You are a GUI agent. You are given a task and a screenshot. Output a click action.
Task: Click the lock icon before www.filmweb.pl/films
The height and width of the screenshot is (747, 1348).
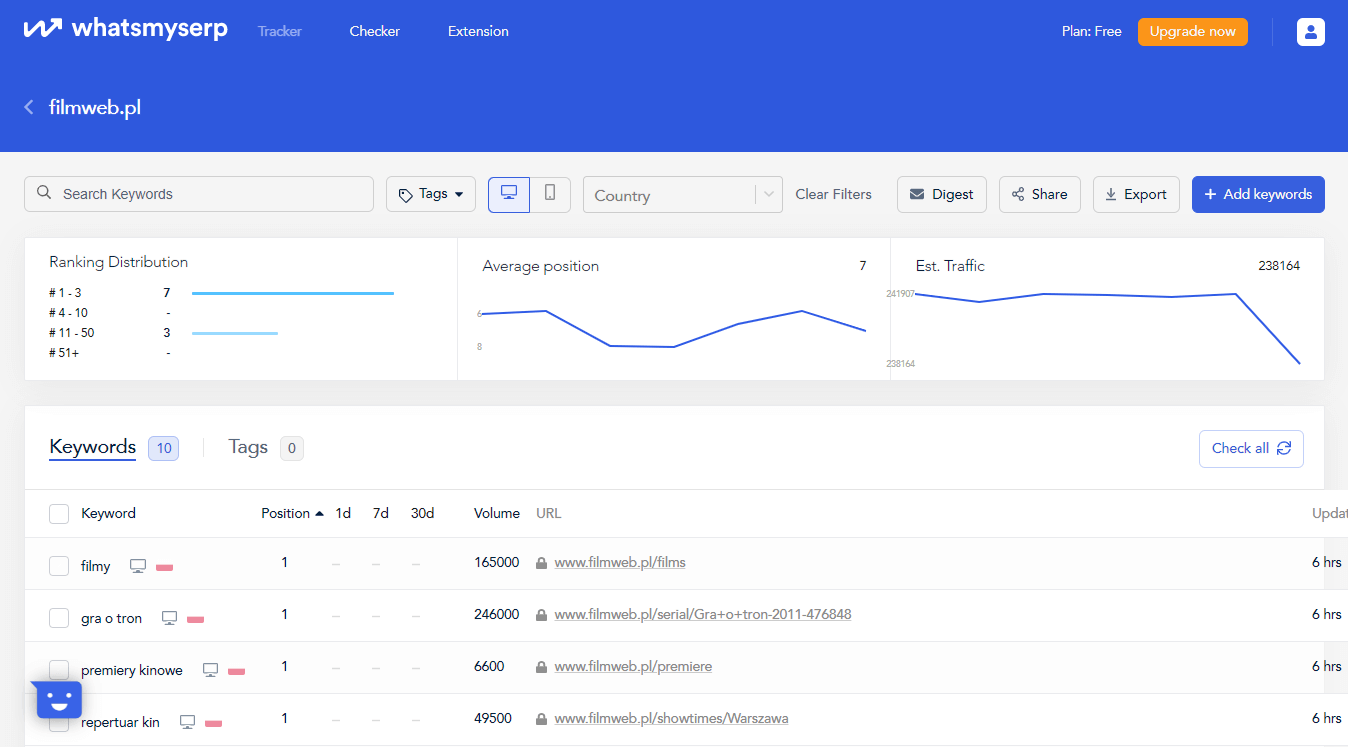541,563
